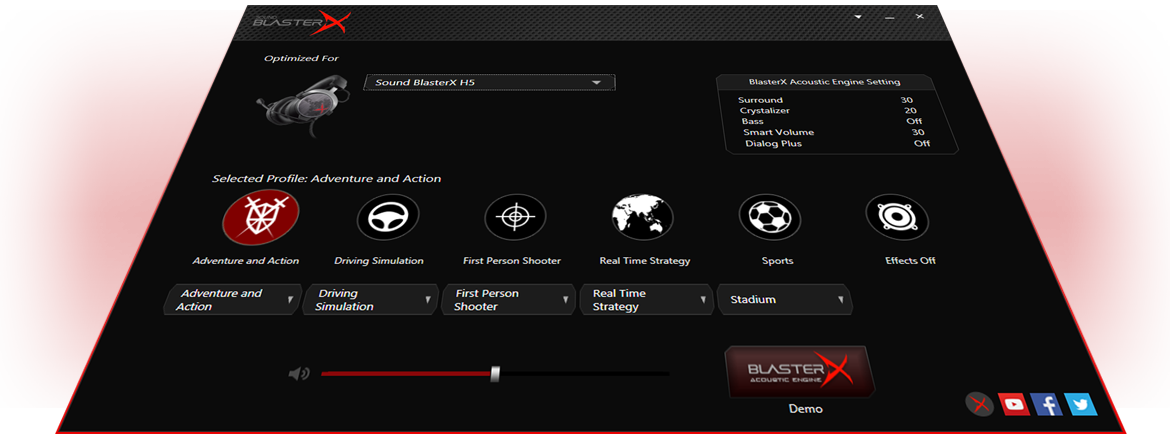Click the Dialog Plus setting row
This screenshot has width=1170, height=438.
[x=837, y=143]
